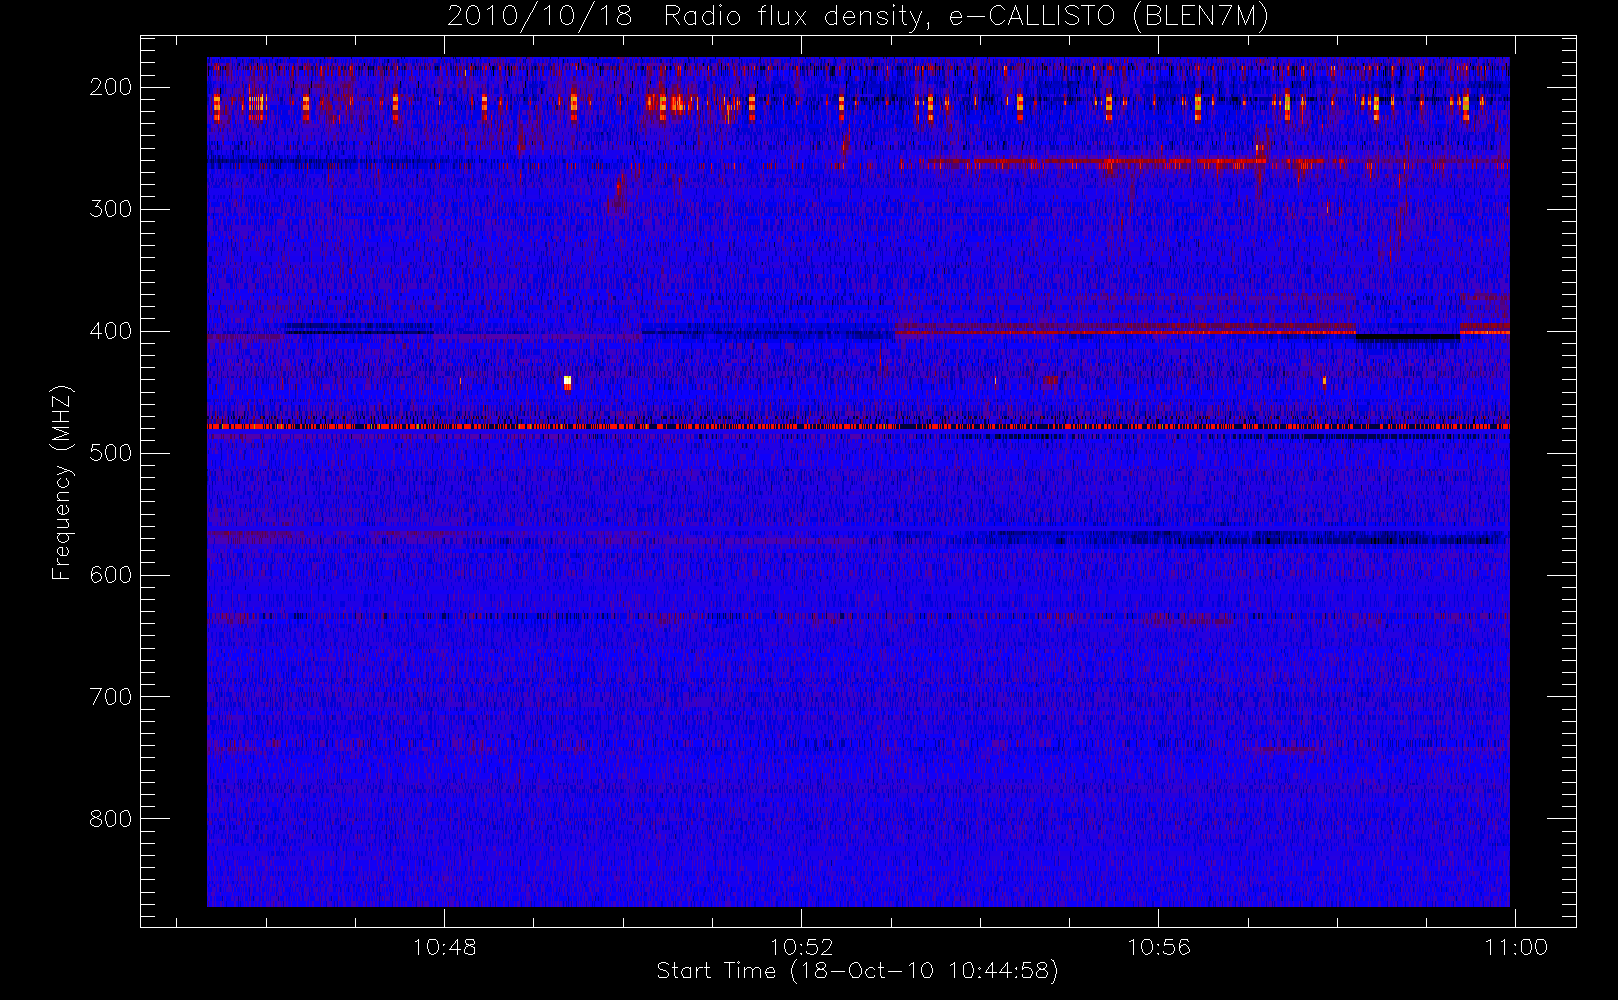Click the 300 frequency tick label
1618x1000 pixels.
point(111,209)
